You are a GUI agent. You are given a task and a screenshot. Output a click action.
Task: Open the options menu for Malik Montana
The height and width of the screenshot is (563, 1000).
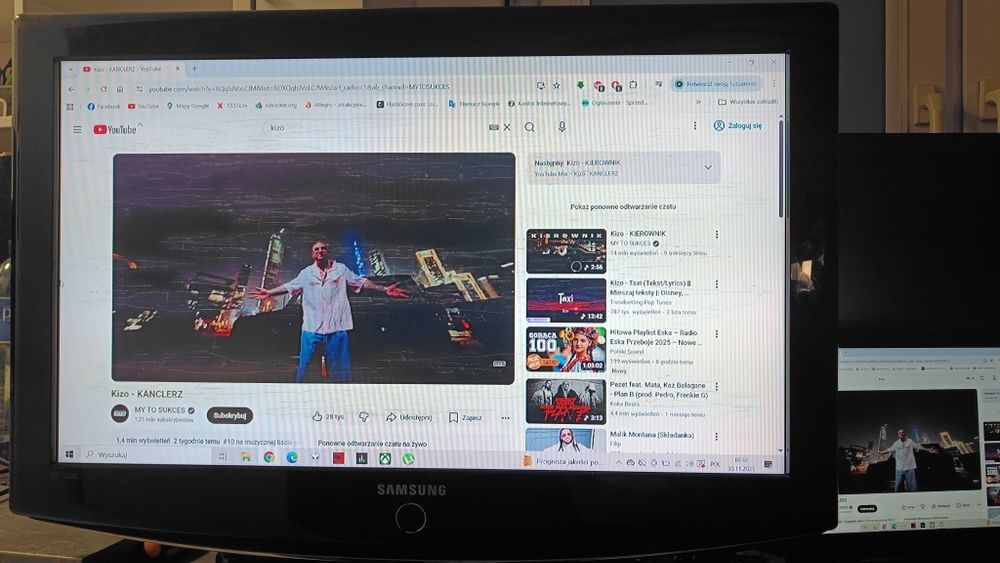[x=716, y=436]
